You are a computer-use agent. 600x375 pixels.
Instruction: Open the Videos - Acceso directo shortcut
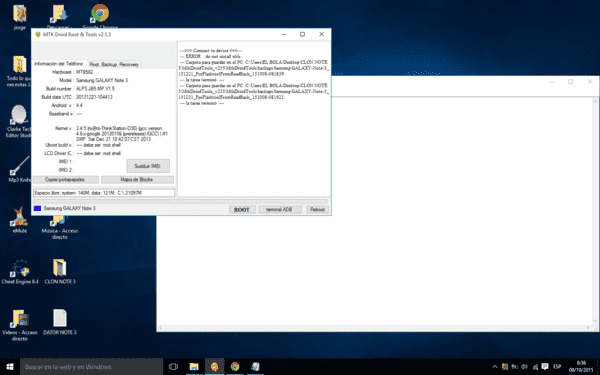point(20,324)
